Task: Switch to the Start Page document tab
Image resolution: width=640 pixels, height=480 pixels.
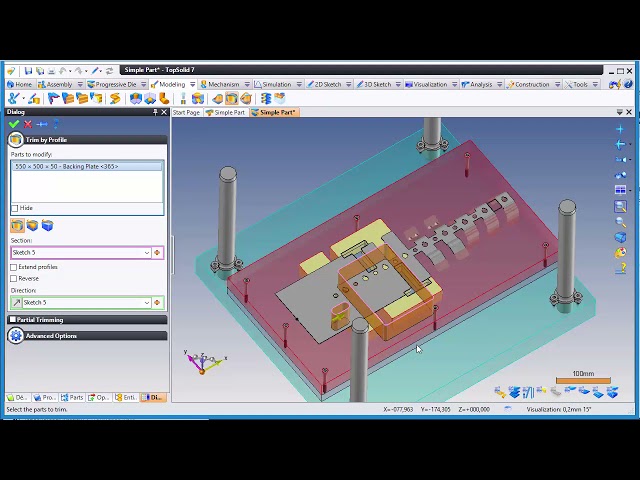Action: pyautogui.click(x=186, y=113)
